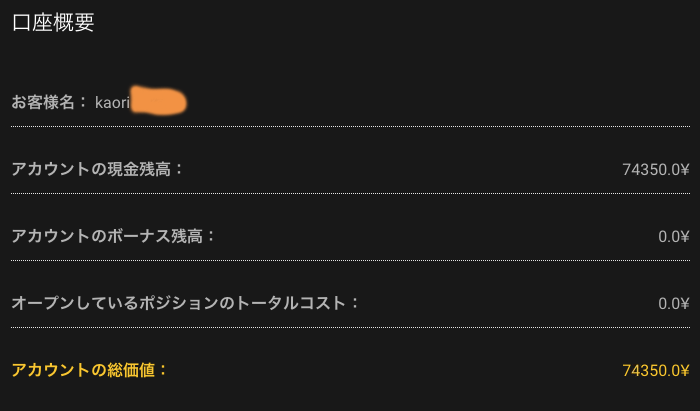Viewport: 700px width, 411px height.
Task: Click the アカウントの現金残高 label
Action: coord(98,169)
